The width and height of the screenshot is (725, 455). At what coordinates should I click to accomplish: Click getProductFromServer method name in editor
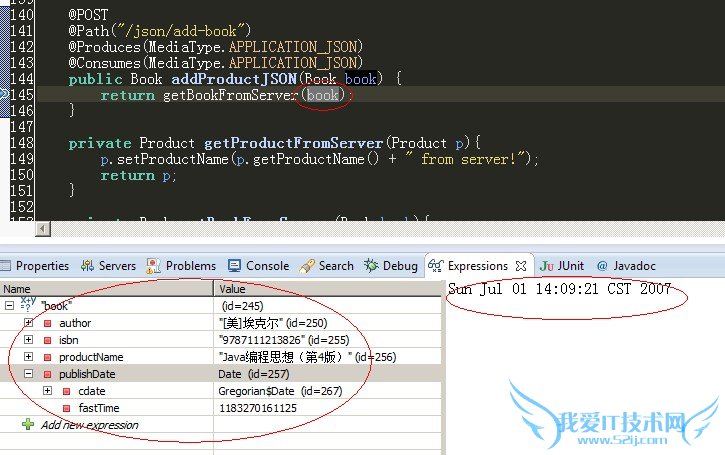pyautogui.click(x=294, y=143)
